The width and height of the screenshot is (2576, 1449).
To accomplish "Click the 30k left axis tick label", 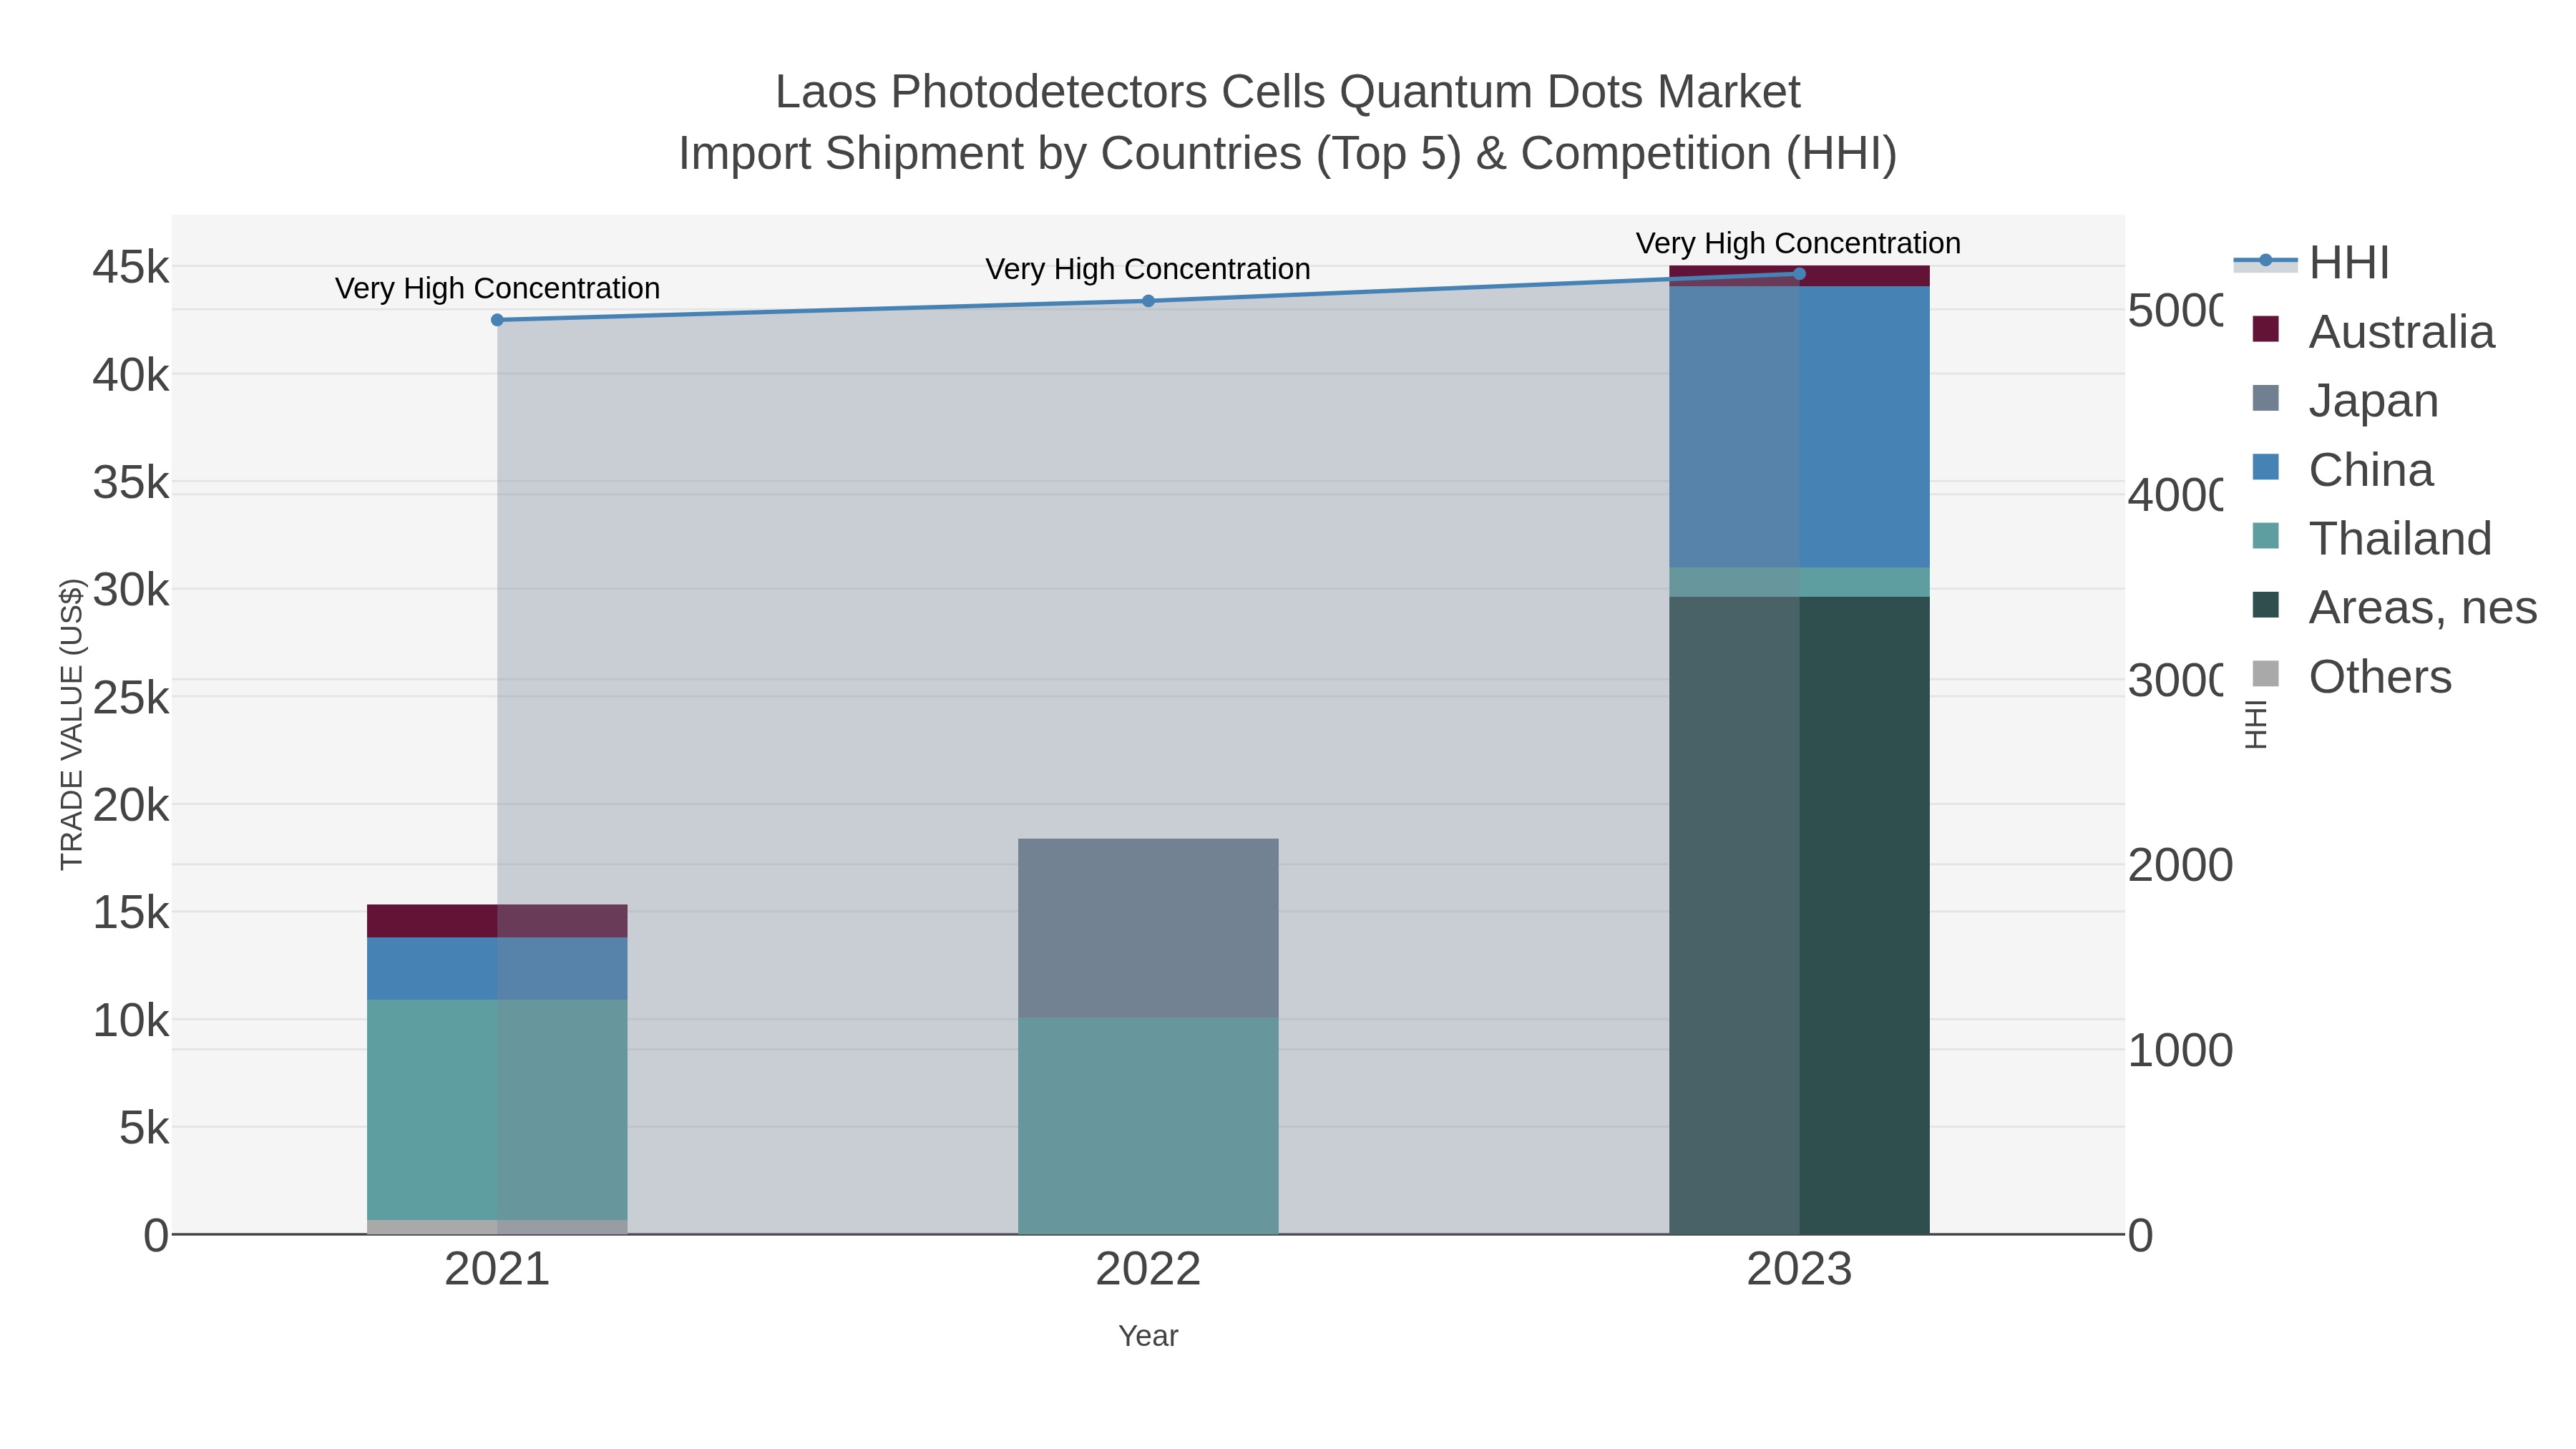I will tap(131, 591).
